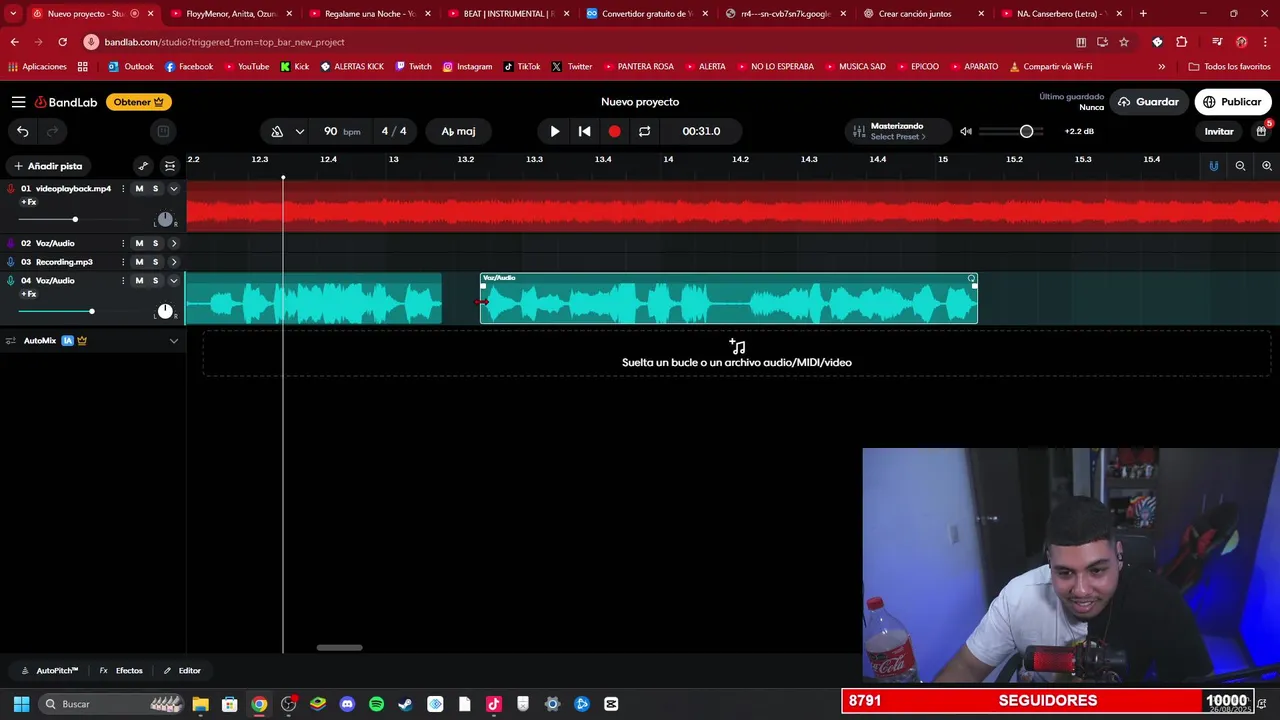Image resolution: width=1280 pixels, height=720 pixels.
Task: Click microphone icon of videoplayback.mp4 track
Action: click(11, 189)
